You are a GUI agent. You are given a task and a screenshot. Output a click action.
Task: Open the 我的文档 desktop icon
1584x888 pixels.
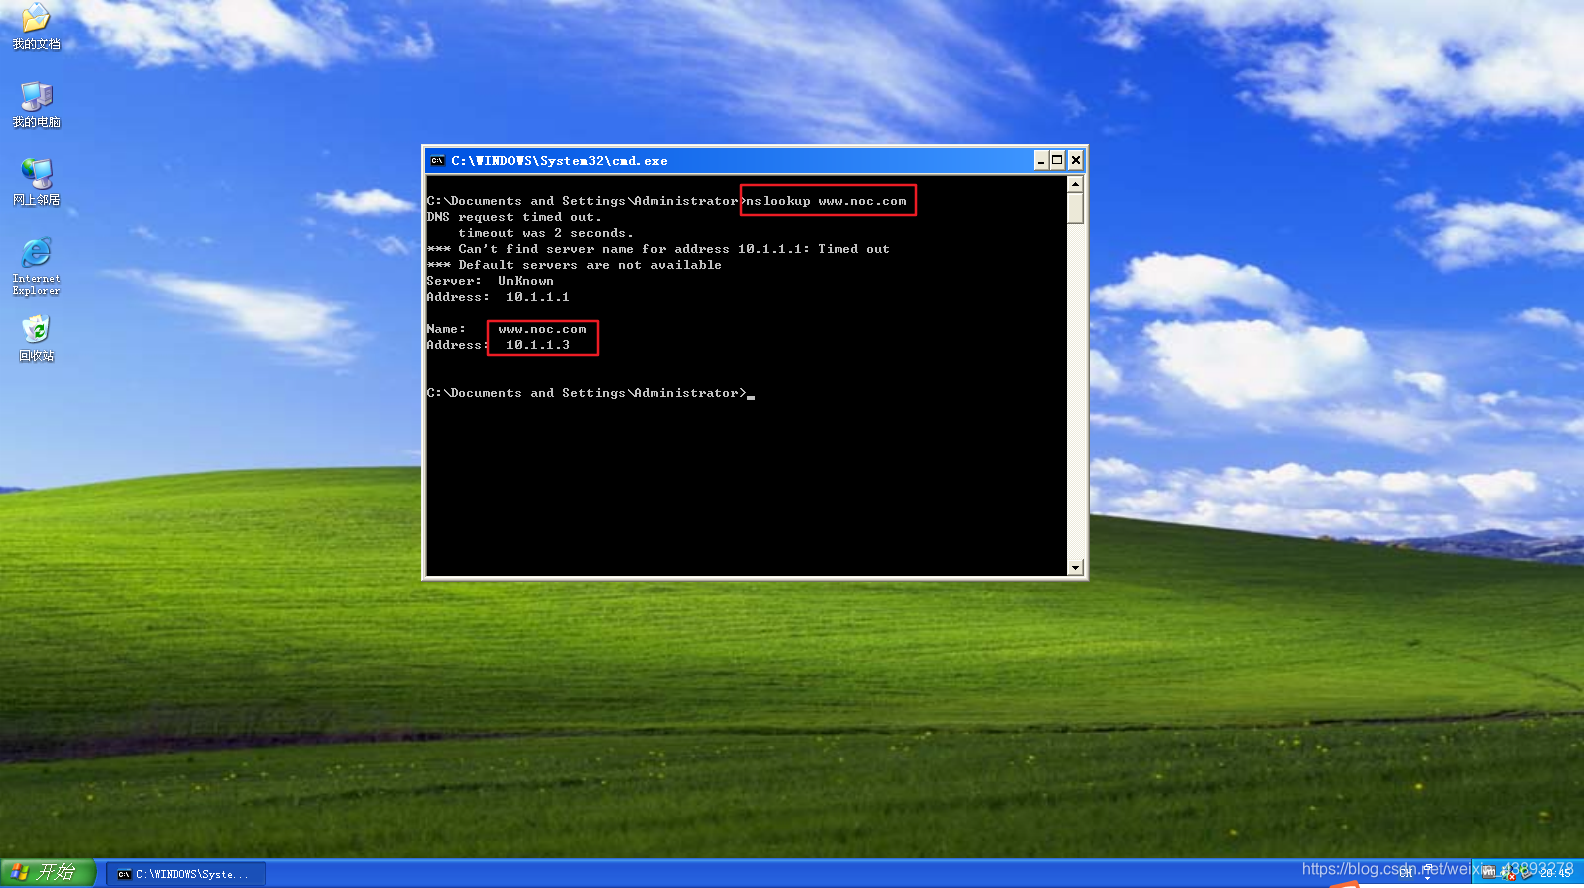[x=36, y=27]
